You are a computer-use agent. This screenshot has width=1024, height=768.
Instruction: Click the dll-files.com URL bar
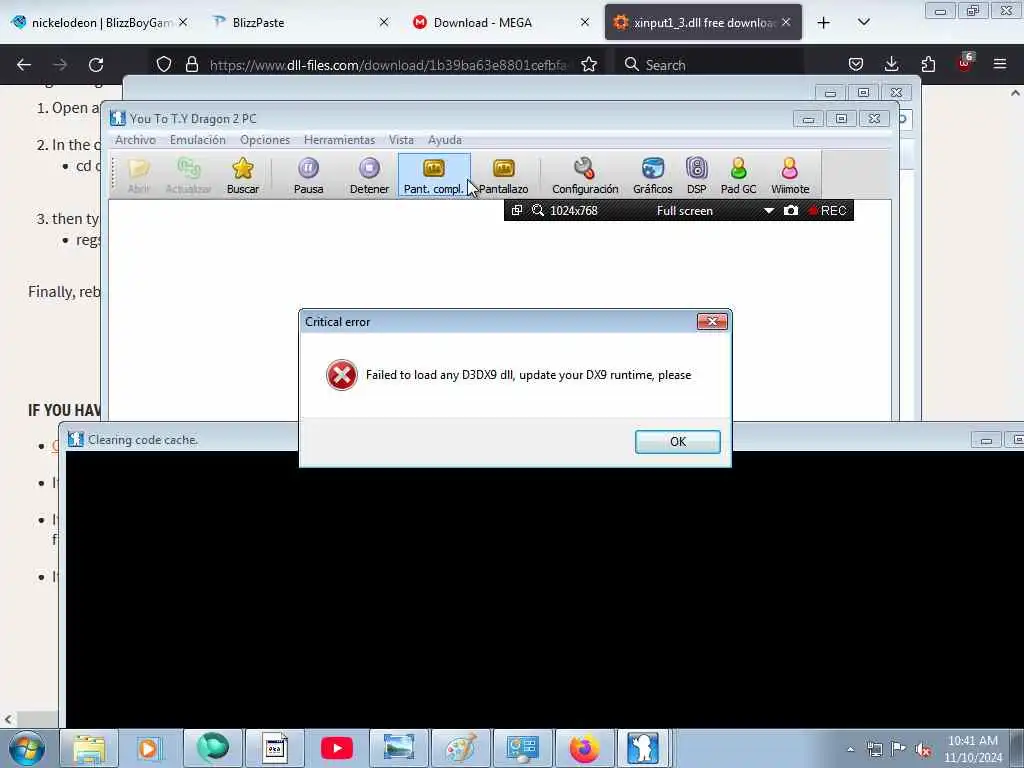click(x=388, y=65)
